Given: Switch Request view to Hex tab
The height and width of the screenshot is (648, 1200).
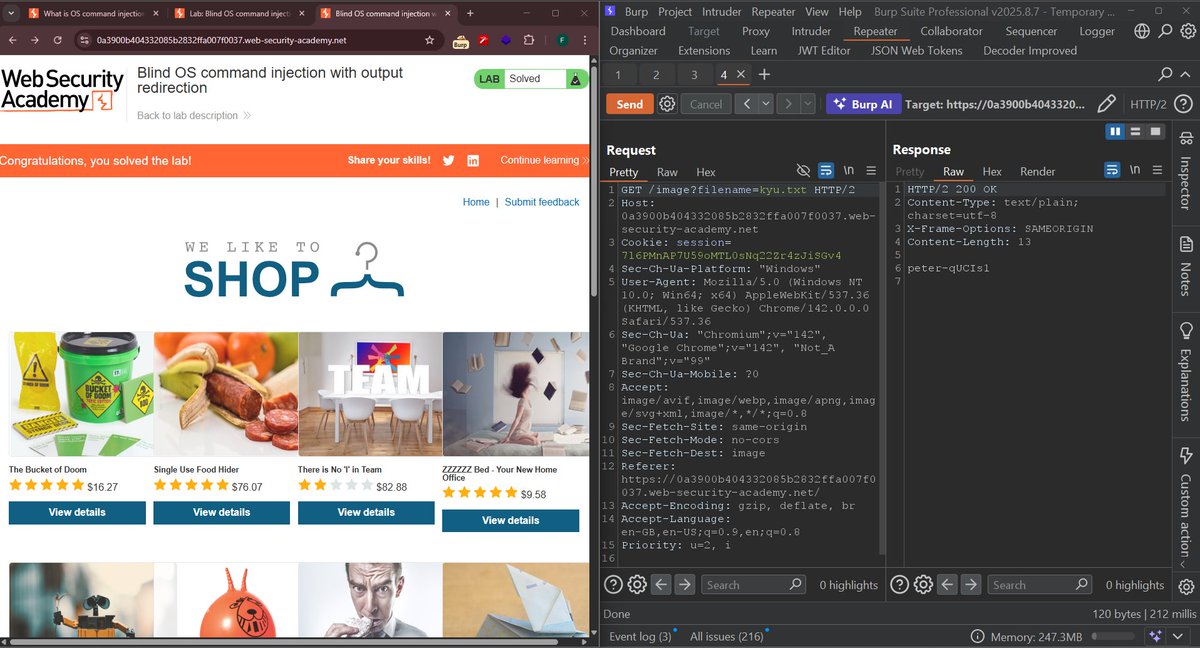Looking at the screenshot, I should (x=706, y=172).
